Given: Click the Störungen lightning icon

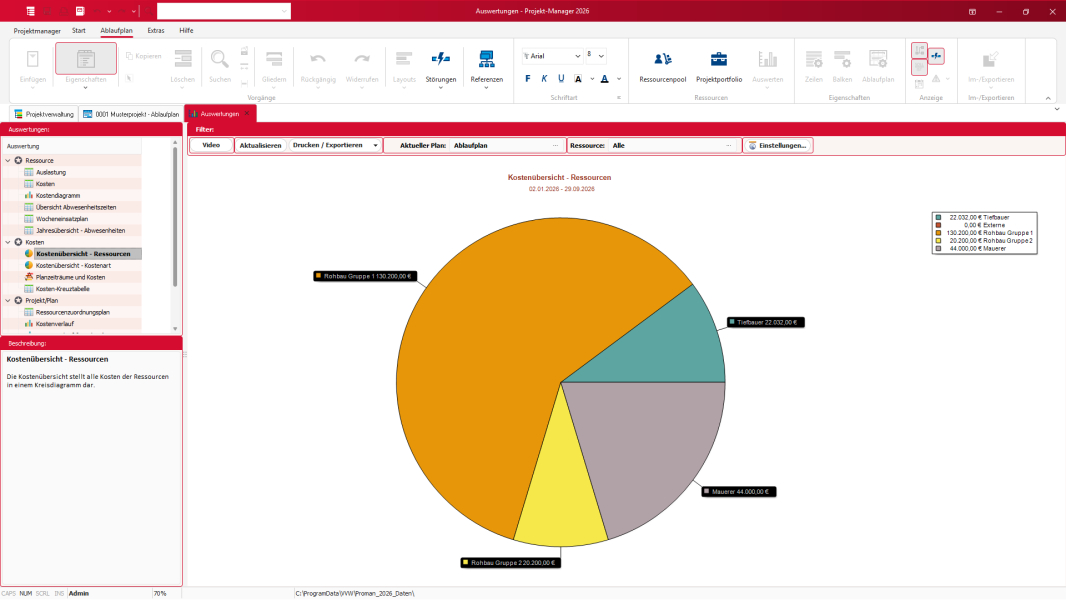Looking at the screenshot, I should (x=440, y=59).
